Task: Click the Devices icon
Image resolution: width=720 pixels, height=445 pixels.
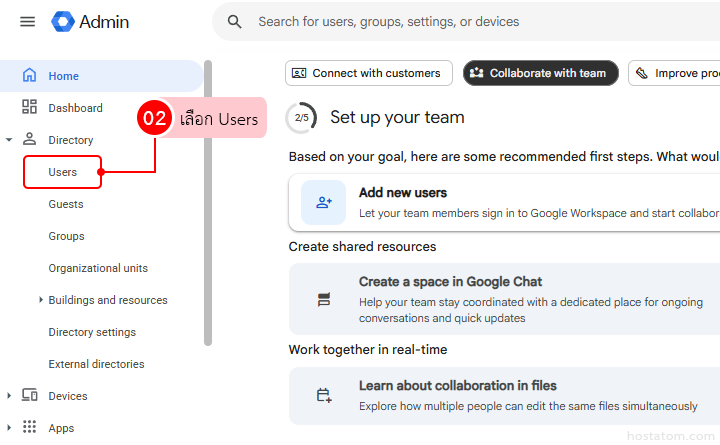Action: tap(29, 395)
